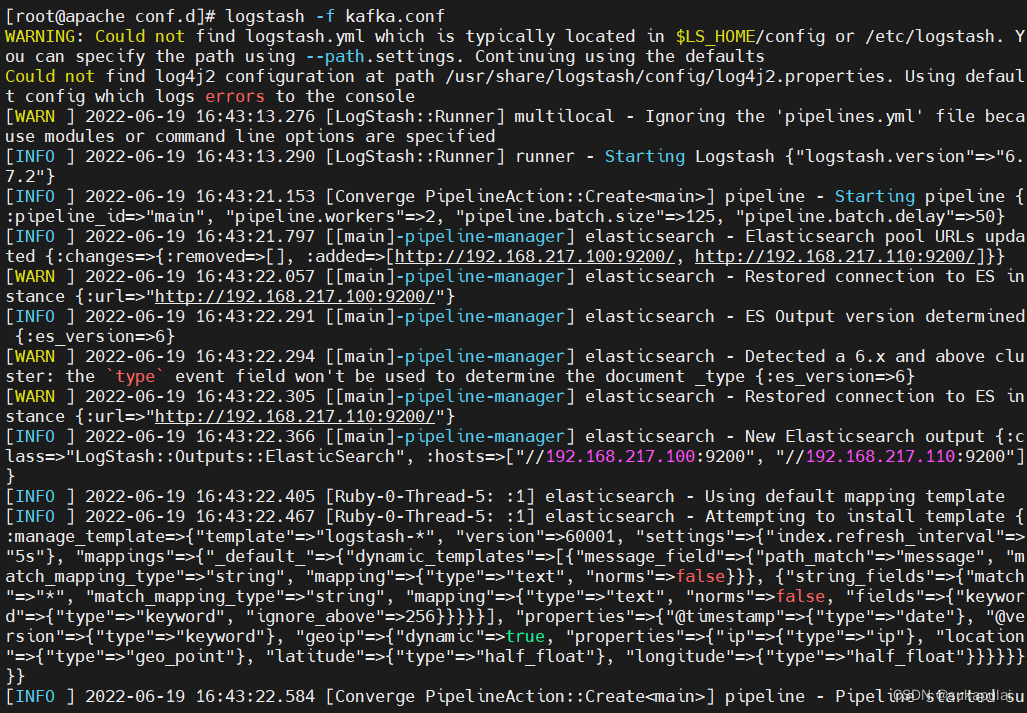Screen dimensions: 1027x713
Task: Click the '/etc/logstash' path
Action: click(x=930, y=36)
